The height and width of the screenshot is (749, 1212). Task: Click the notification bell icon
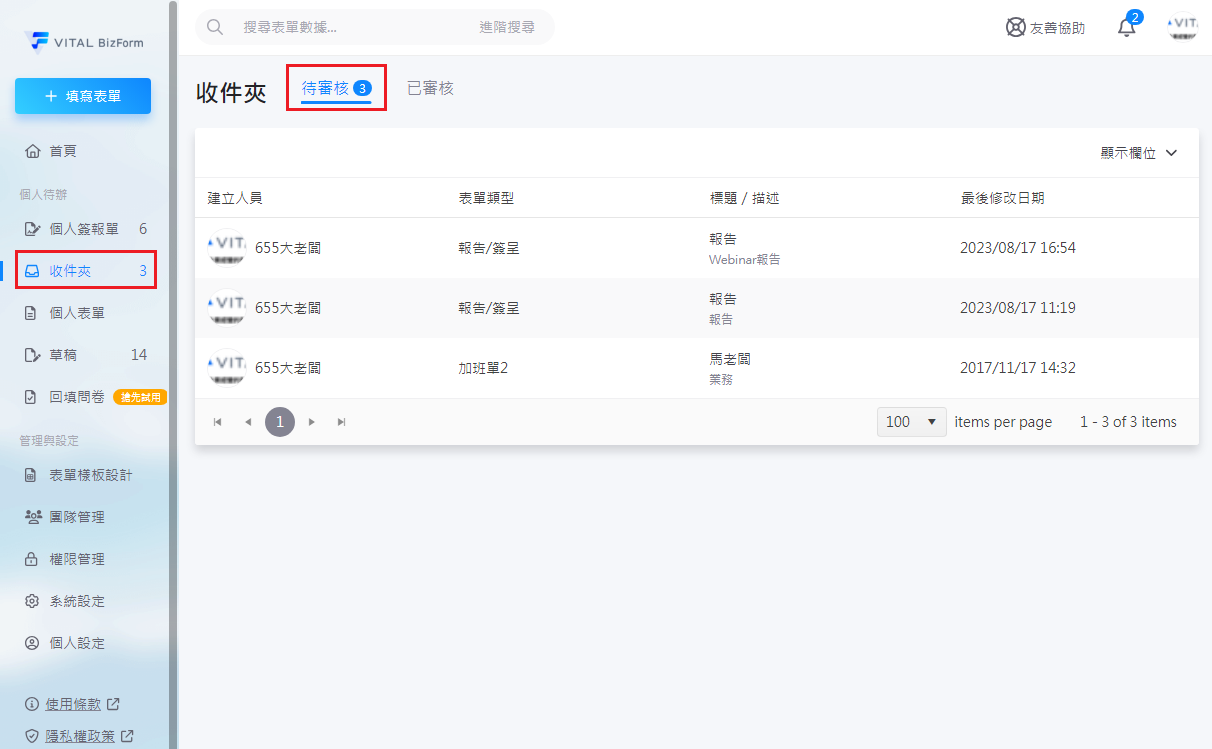[1127, 28]
